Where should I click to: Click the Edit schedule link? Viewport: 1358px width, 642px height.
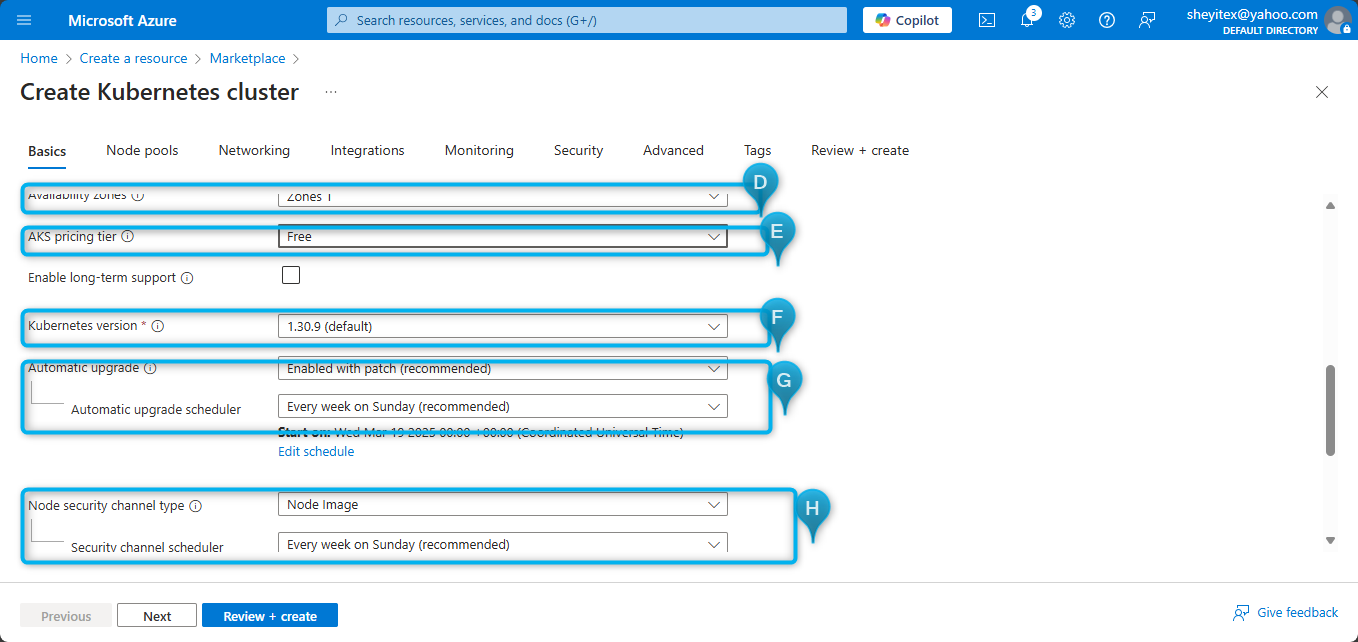pos(316,451)
